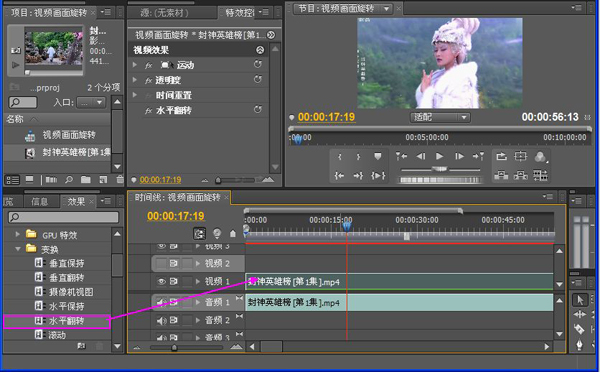Image resolution: width=600 pixels, height=372 pixels.
Task: Open the program monitor sequence dropdown
Action: coord(387,9)
